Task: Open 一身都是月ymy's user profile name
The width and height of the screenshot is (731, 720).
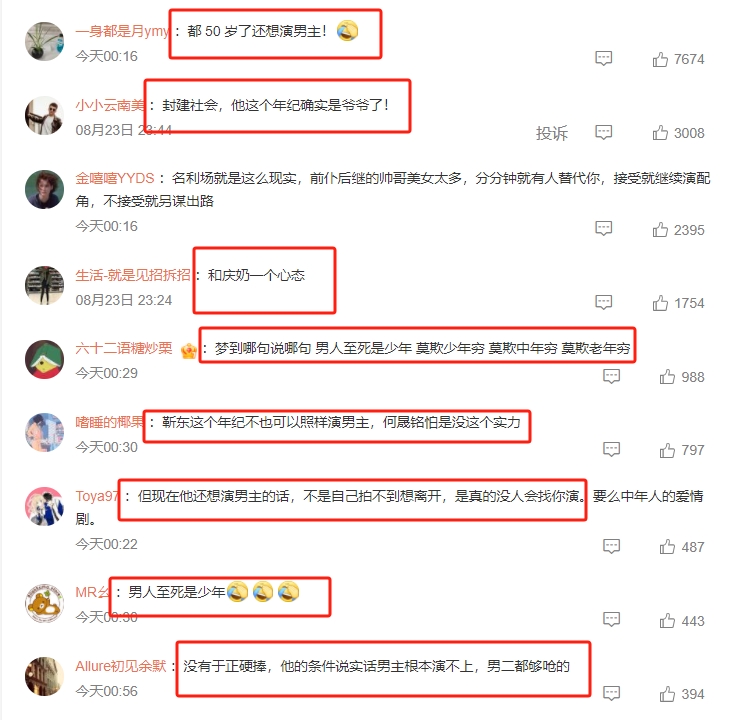Action: (122, 31)
